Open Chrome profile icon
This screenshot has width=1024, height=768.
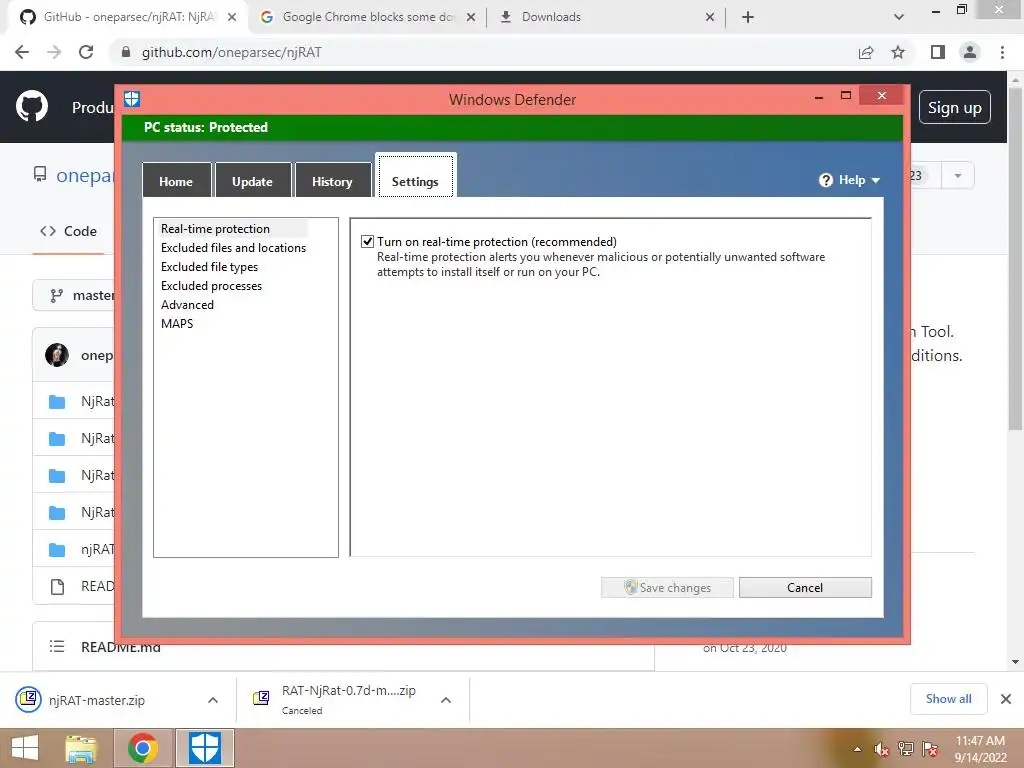pos(970,52)
